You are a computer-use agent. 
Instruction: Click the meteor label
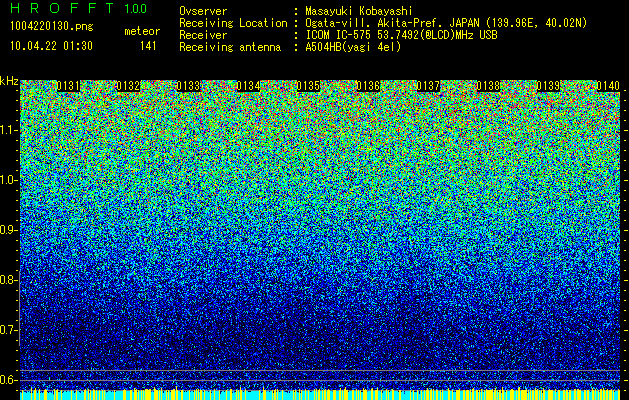[142, 31]
